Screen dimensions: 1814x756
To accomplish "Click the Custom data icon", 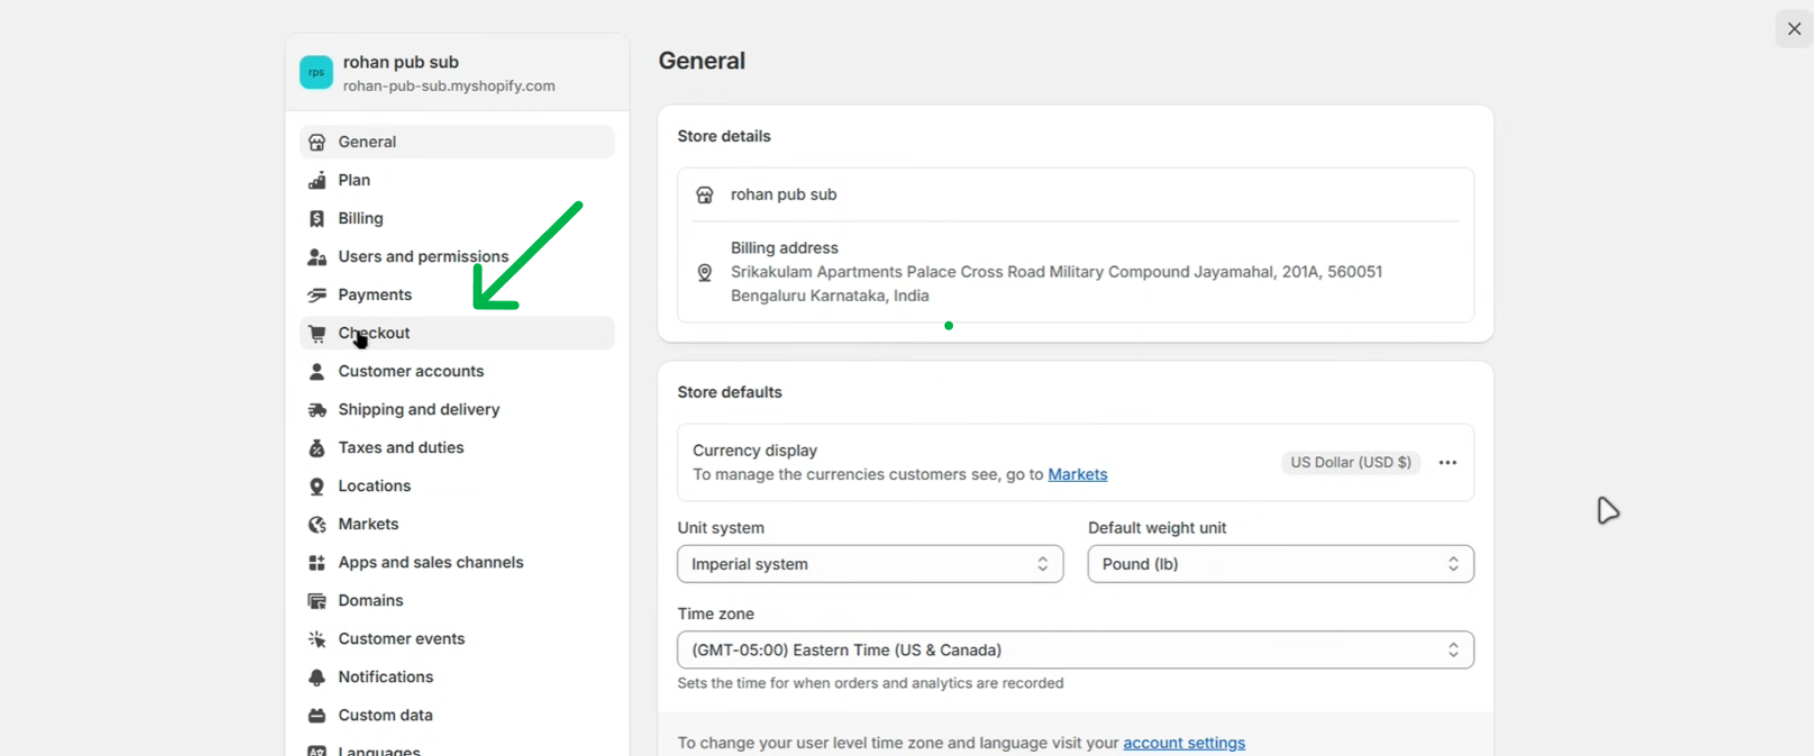I will click(317, 716).
